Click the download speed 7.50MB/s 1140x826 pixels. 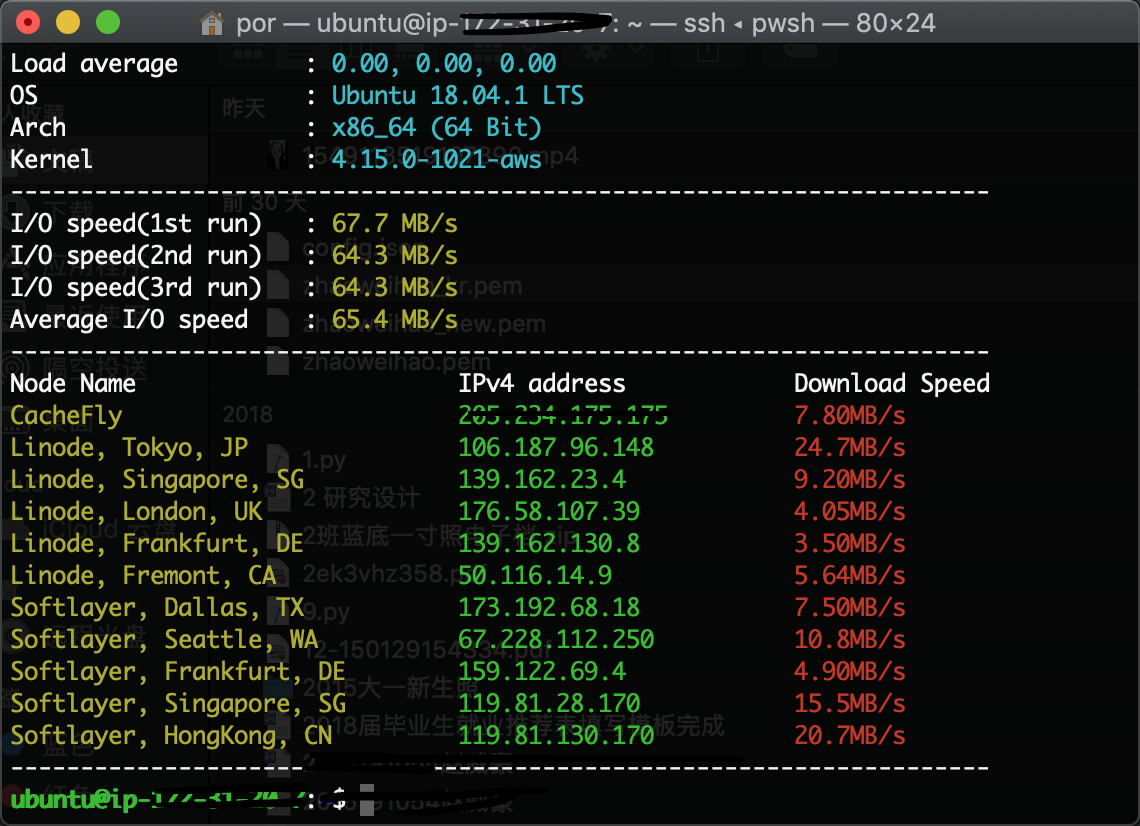tap(850, 608)
